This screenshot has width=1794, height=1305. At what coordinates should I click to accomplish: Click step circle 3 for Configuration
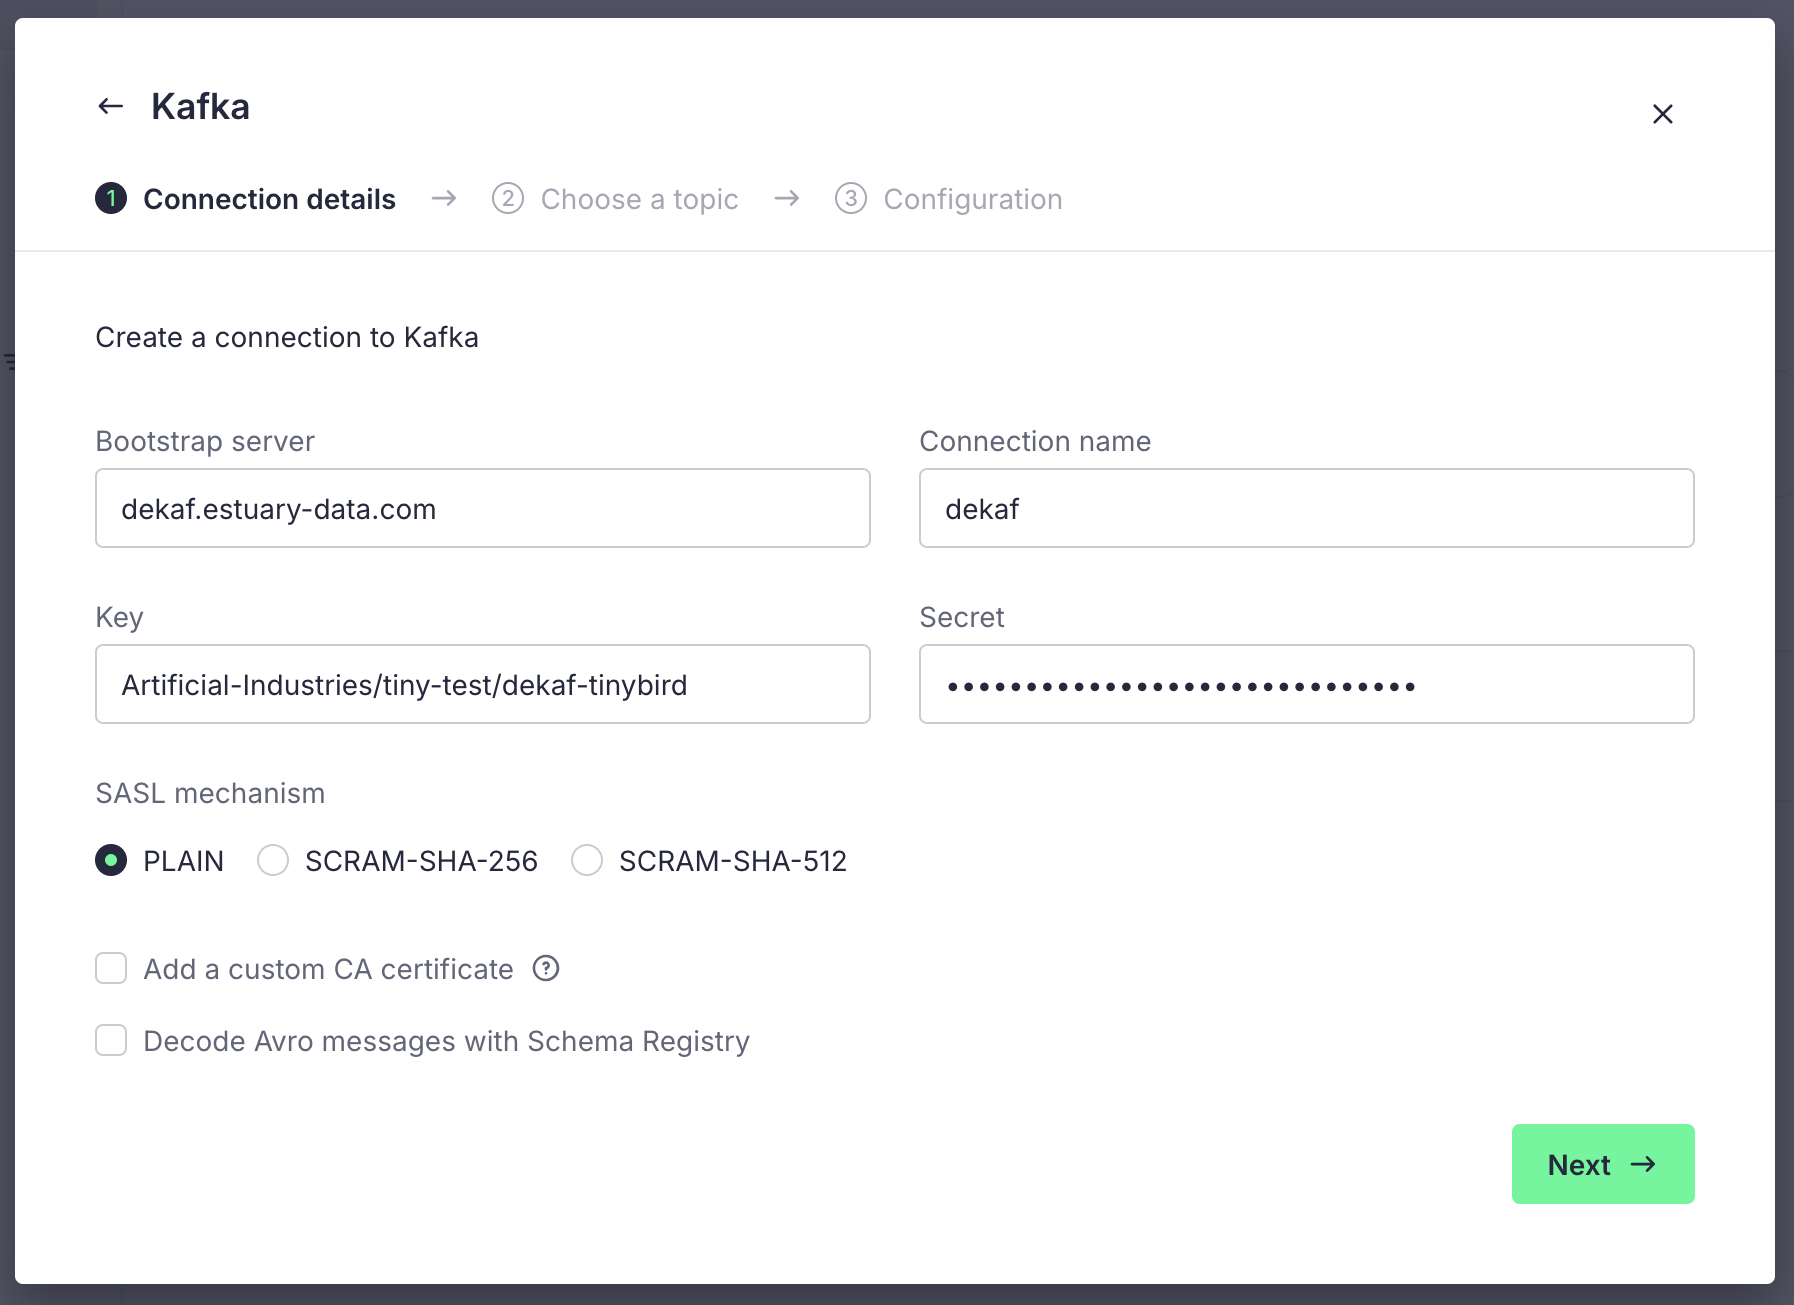click(851, 199)
